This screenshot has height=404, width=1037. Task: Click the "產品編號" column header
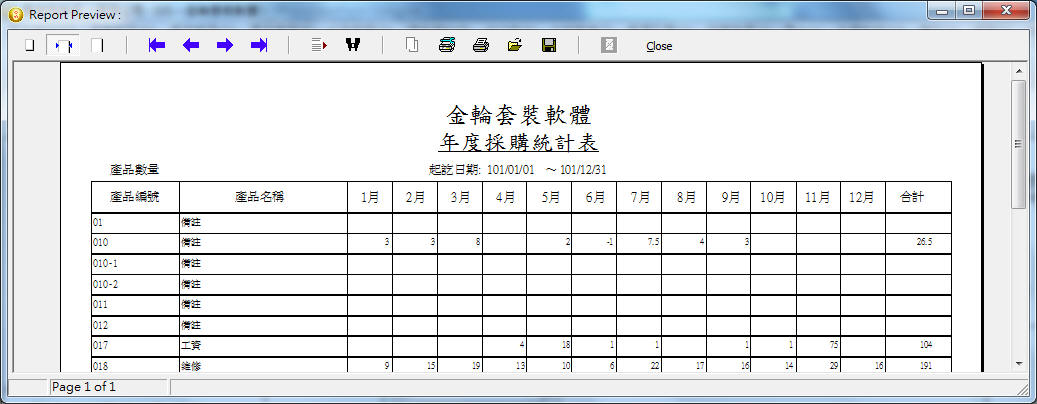point(135,197)
